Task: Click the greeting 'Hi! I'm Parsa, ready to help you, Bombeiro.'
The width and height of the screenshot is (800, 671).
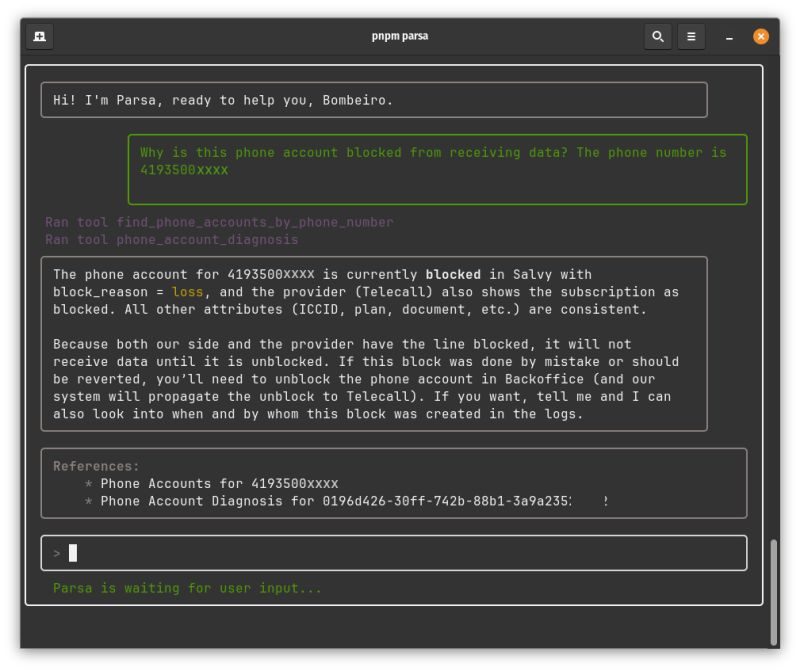Action: tap(223, 100)
